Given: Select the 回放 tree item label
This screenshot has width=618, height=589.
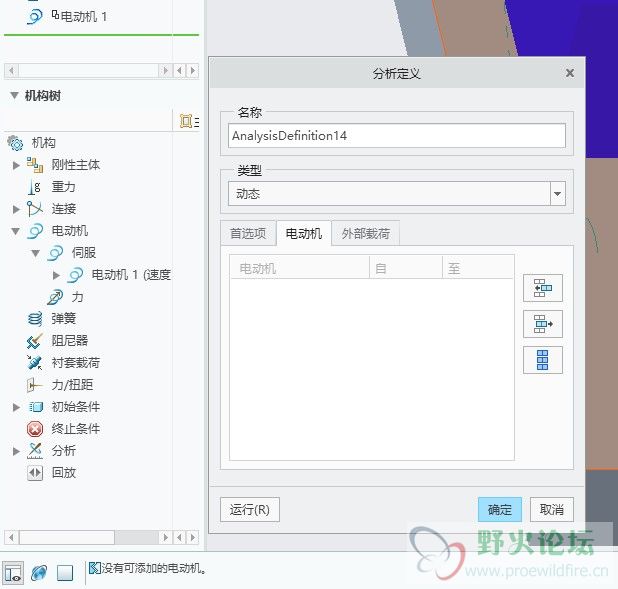Looking at the screenshot, I should (64, 473).
